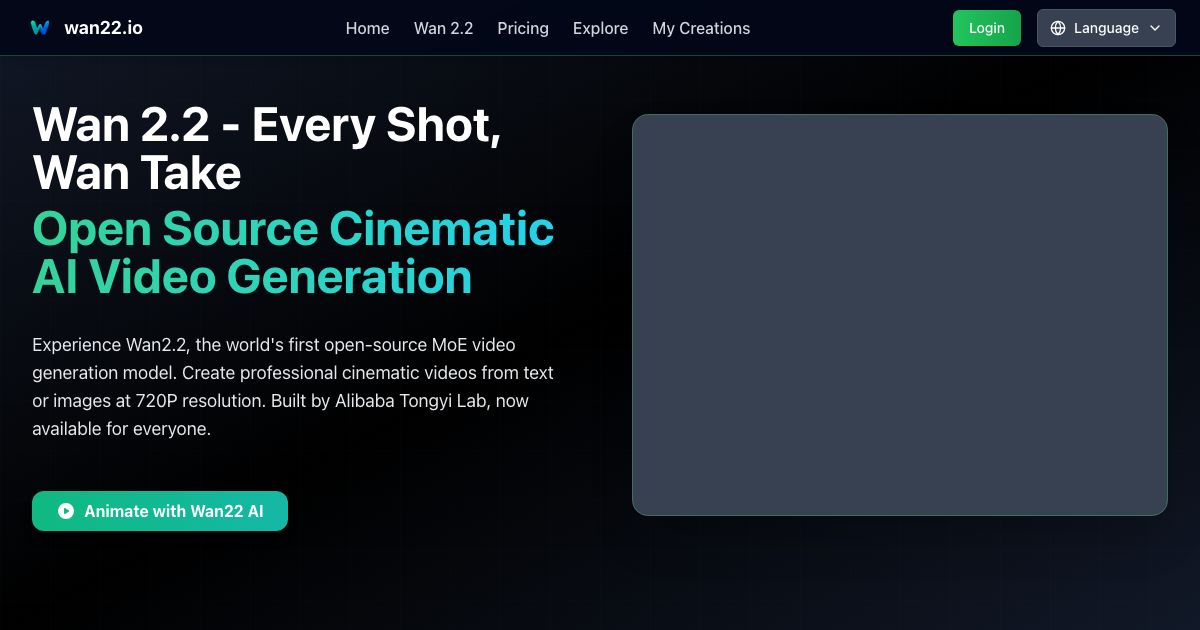Expand the Language dropdown chevron
This screenshot has width=1200, height=630.
[1155, 28]
